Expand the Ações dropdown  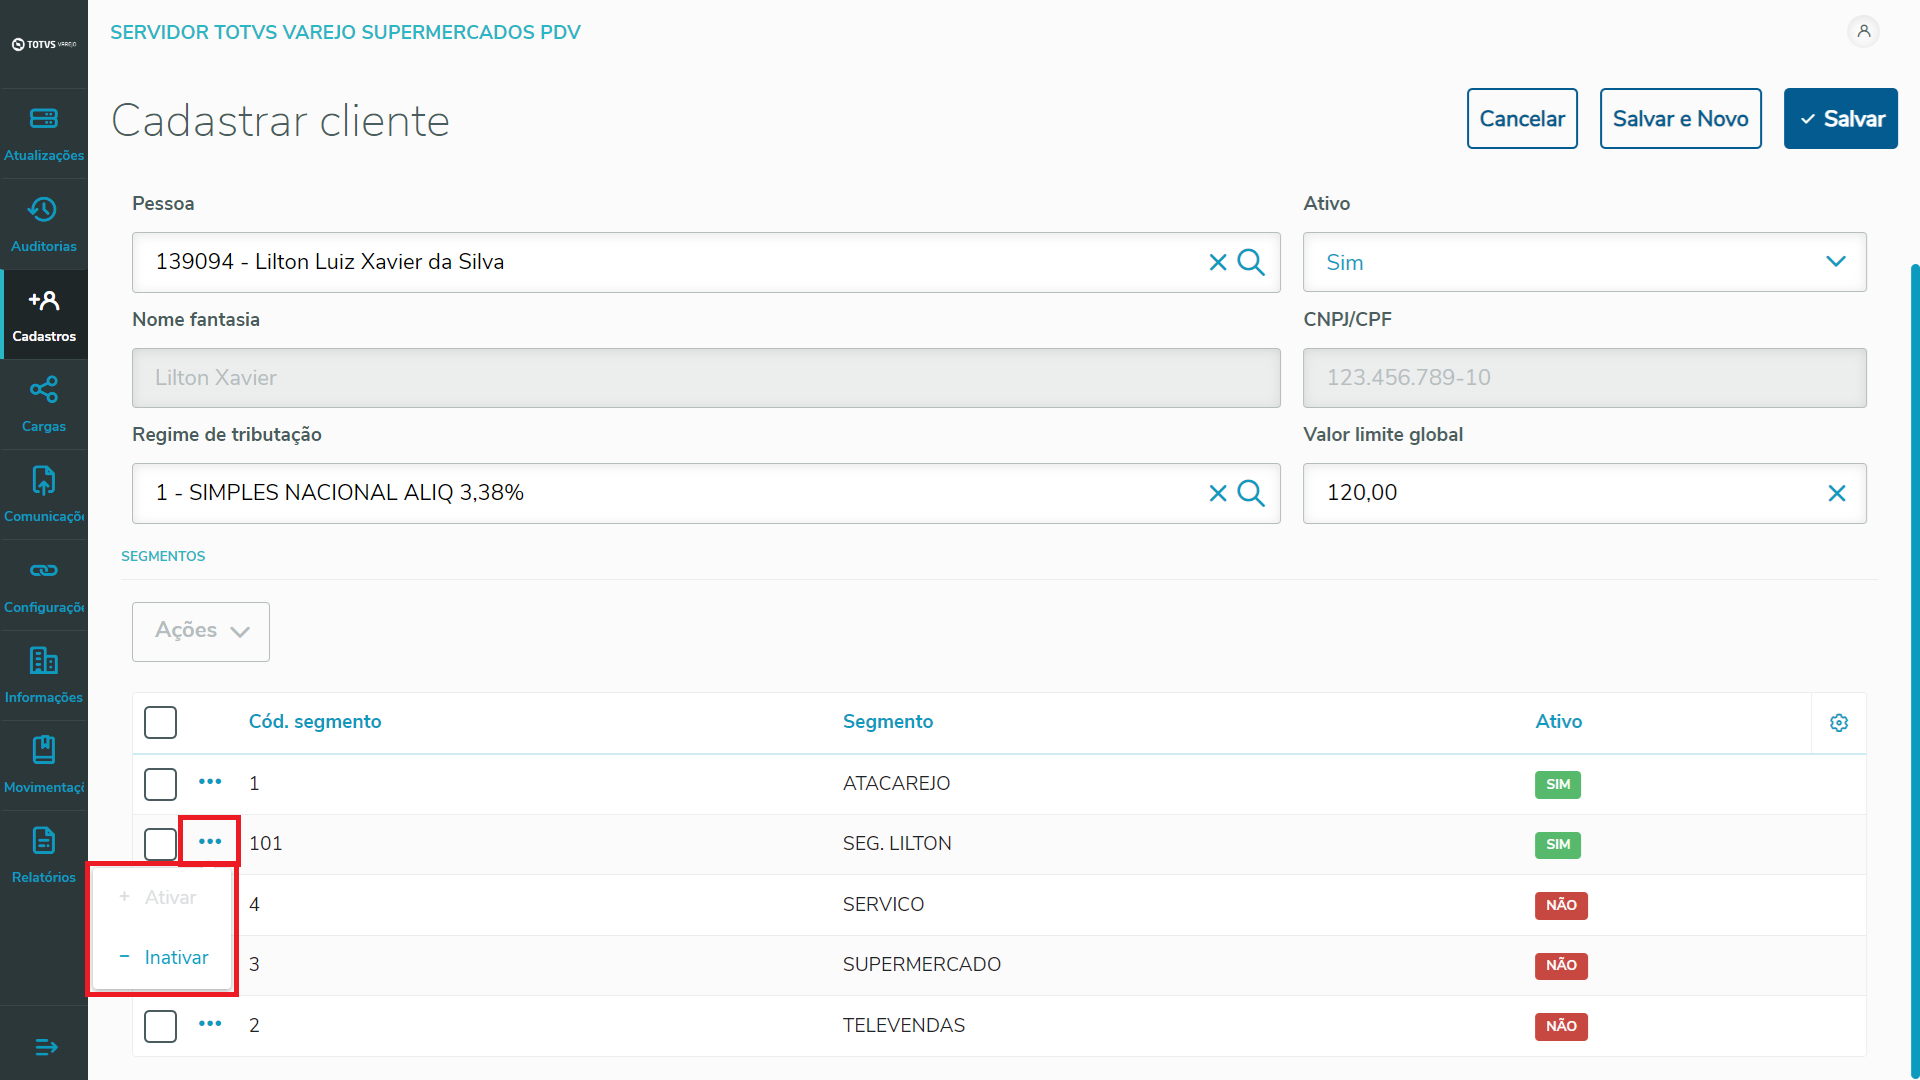(201, 631)
